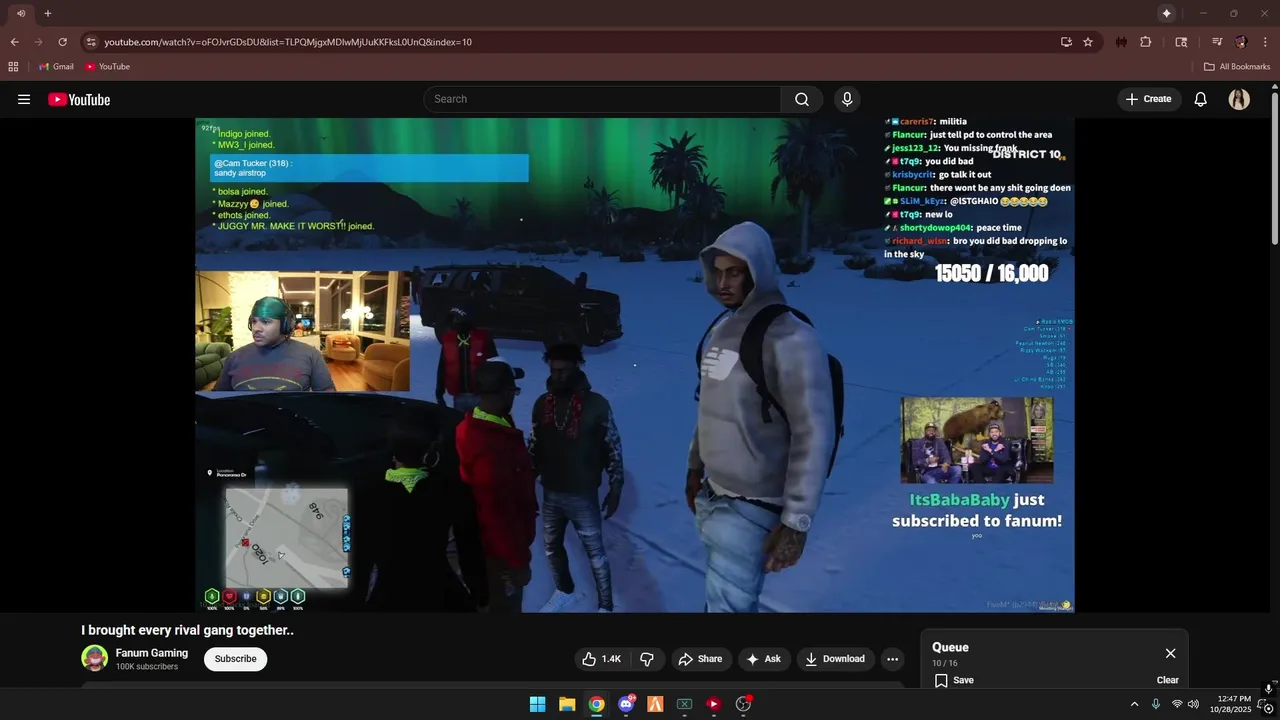Open the taskbar clock and date
1280x720 pixels.
click(1230, 704)
